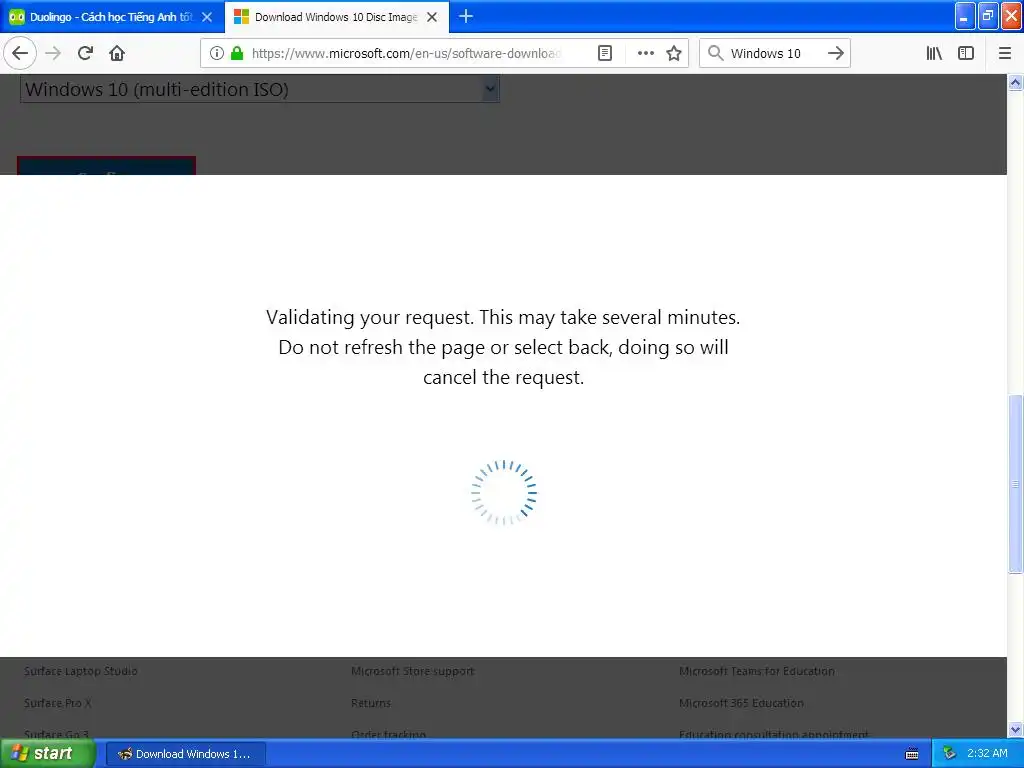Minimize the Firefox window
Viewport: 1024px width, 768px height.
(965, 16)
